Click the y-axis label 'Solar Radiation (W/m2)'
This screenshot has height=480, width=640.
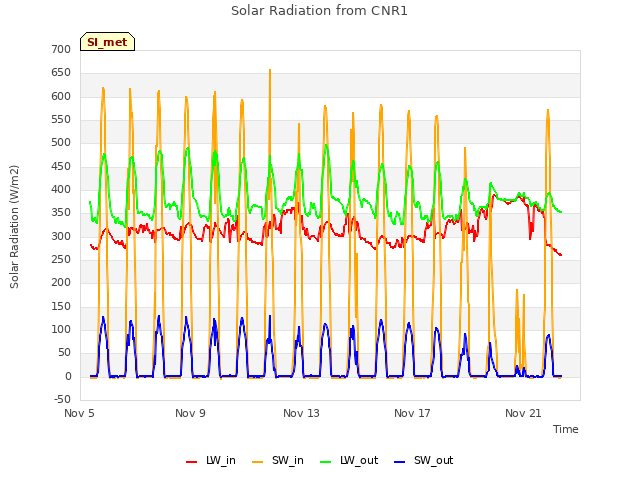pyautogui.click(x=14, y=227)
